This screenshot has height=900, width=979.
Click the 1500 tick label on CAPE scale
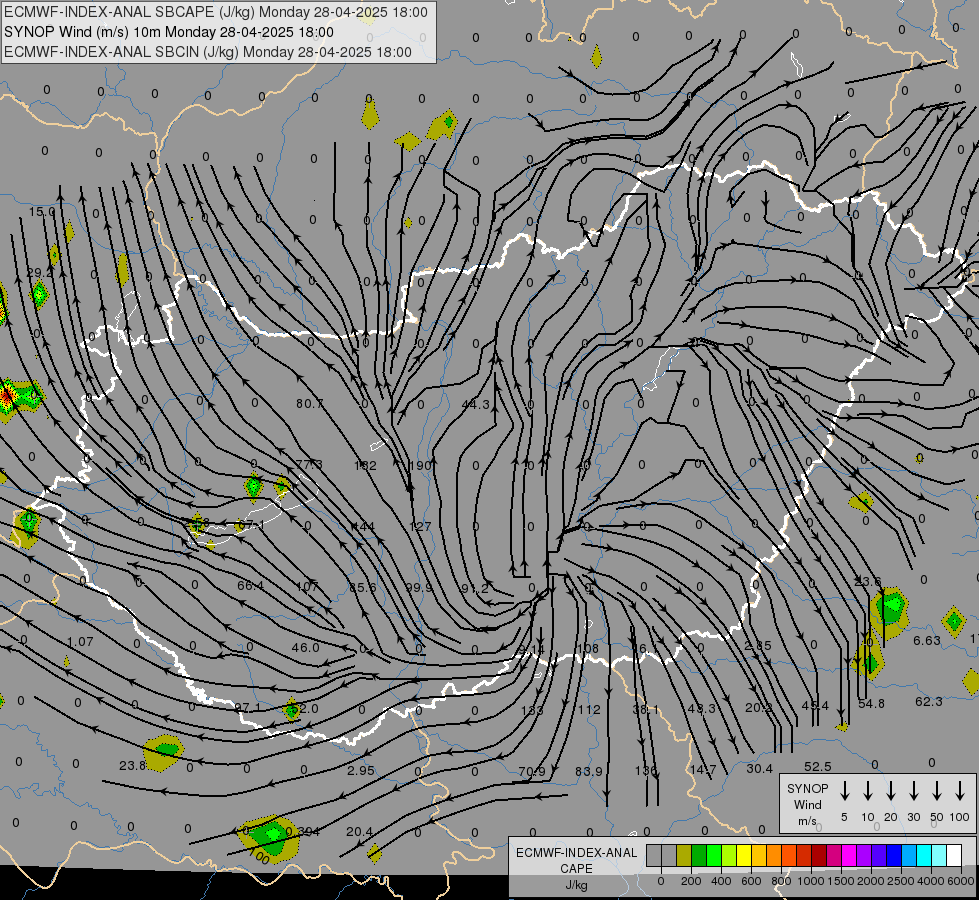[x=840, y=881]
